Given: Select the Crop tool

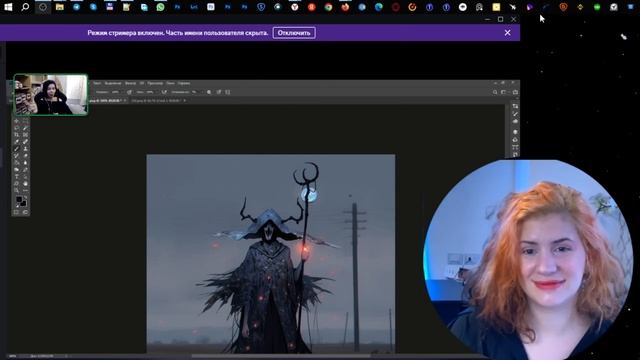Looking at the screenshot, I should point(16,135).
